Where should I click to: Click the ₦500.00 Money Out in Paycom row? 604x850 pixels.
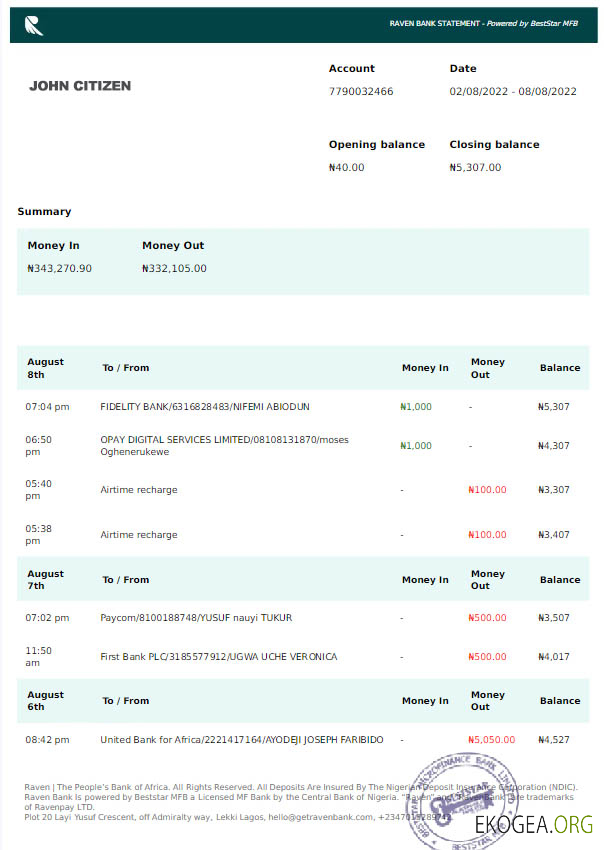pyautogui.click(x=487, y=617)
